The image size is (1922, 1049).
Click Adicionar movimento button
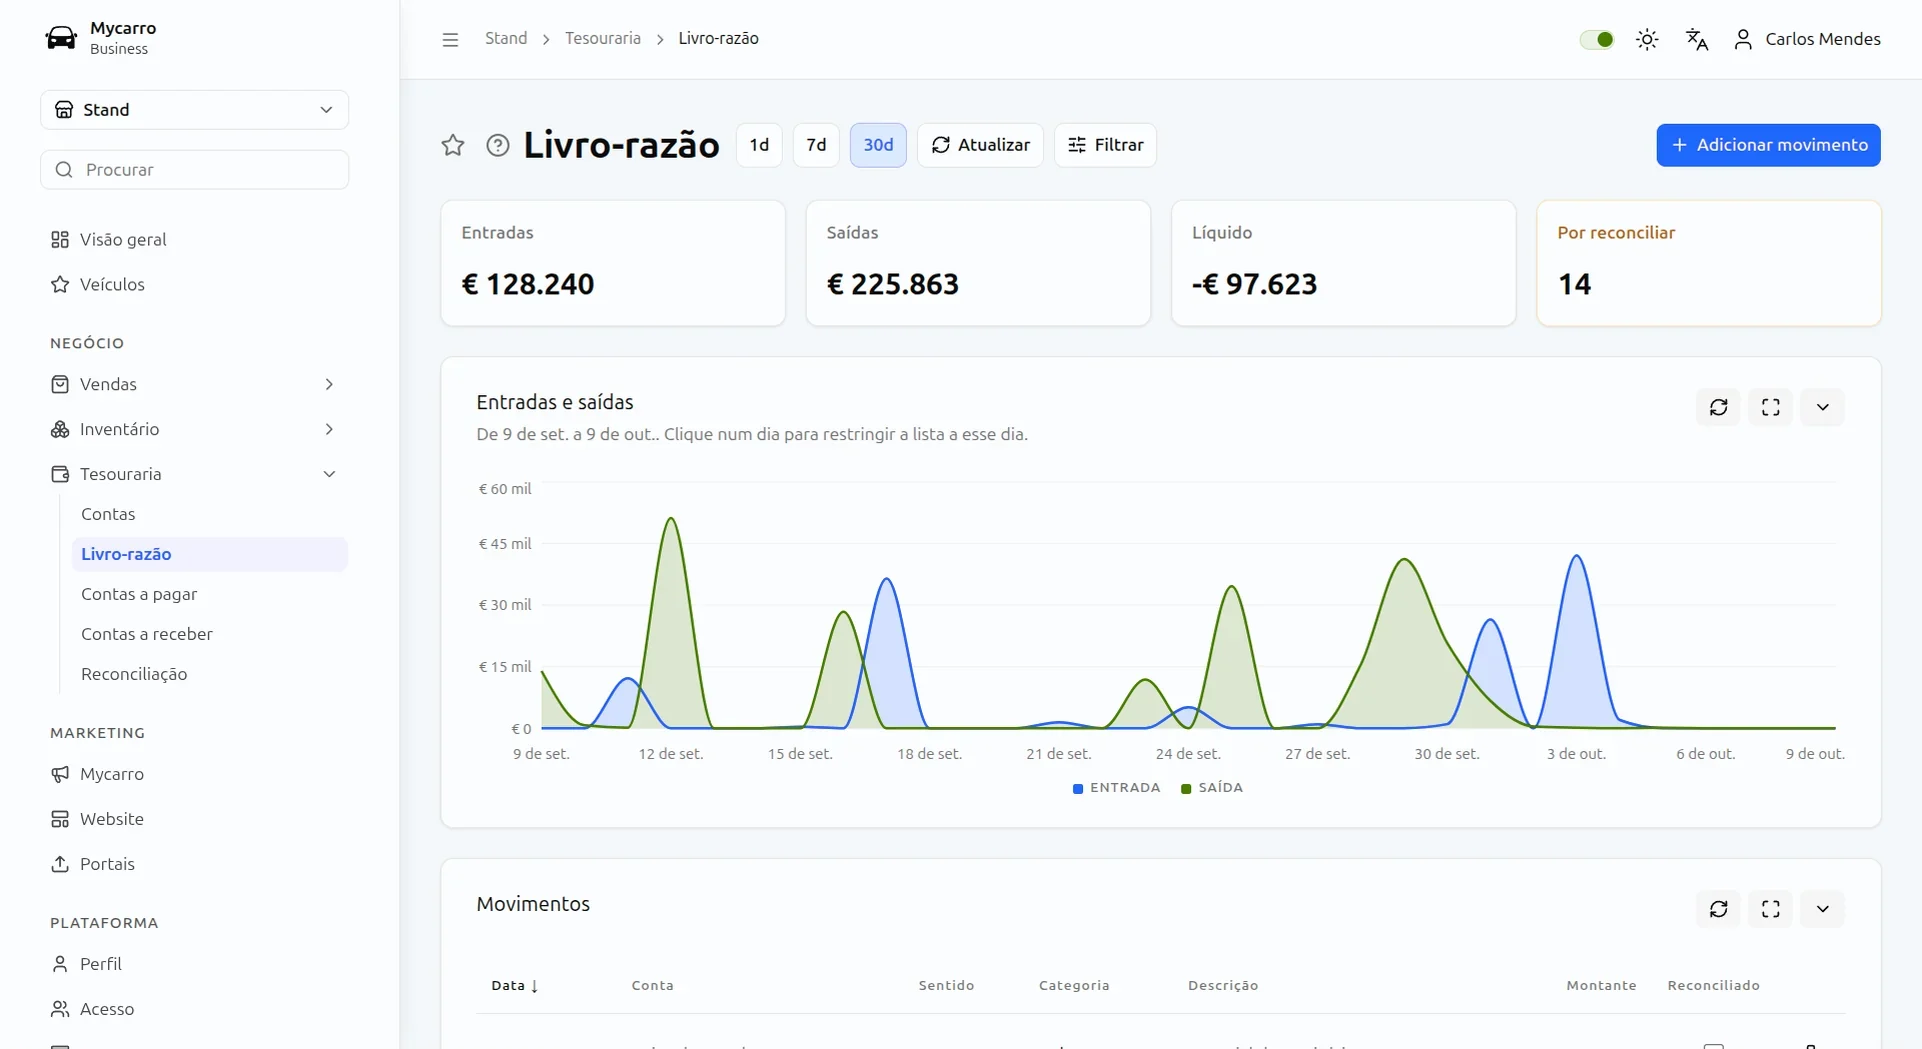point(1768,145)
